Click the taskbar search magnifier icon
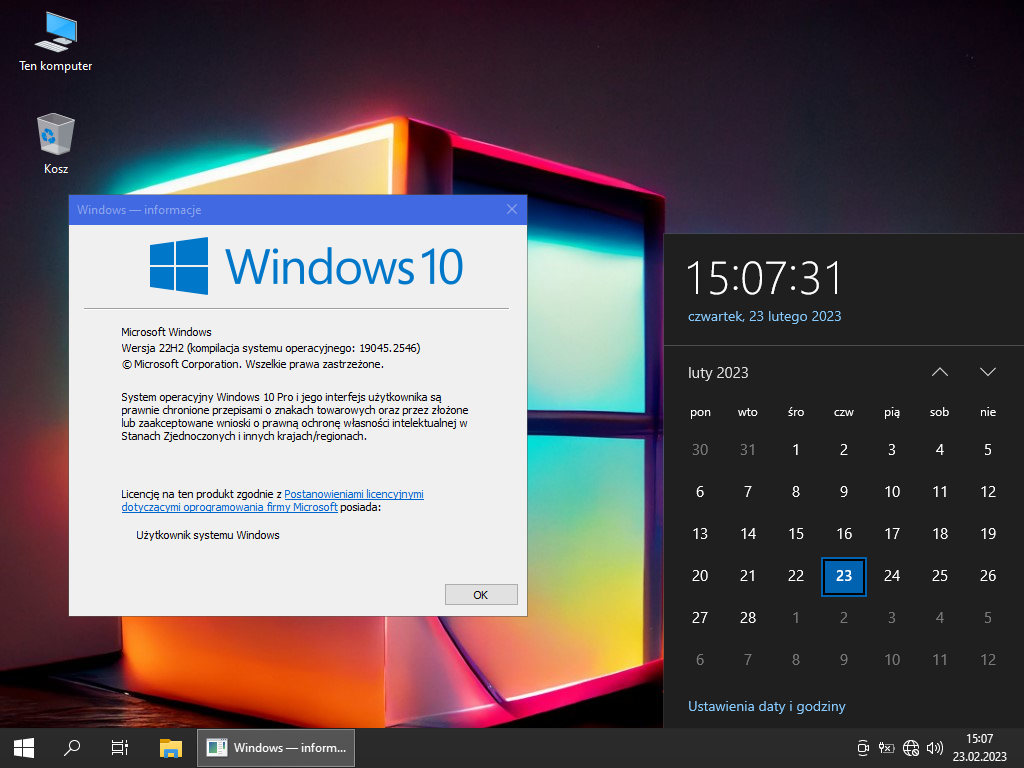The height and width of the screenshot is (768, 1024). coord(72,747)
